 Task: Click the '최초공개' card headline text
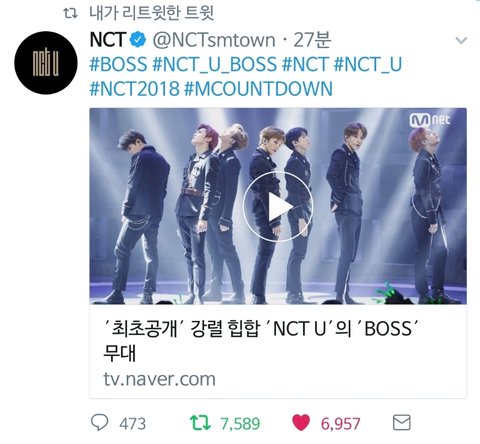pos(260,341)
